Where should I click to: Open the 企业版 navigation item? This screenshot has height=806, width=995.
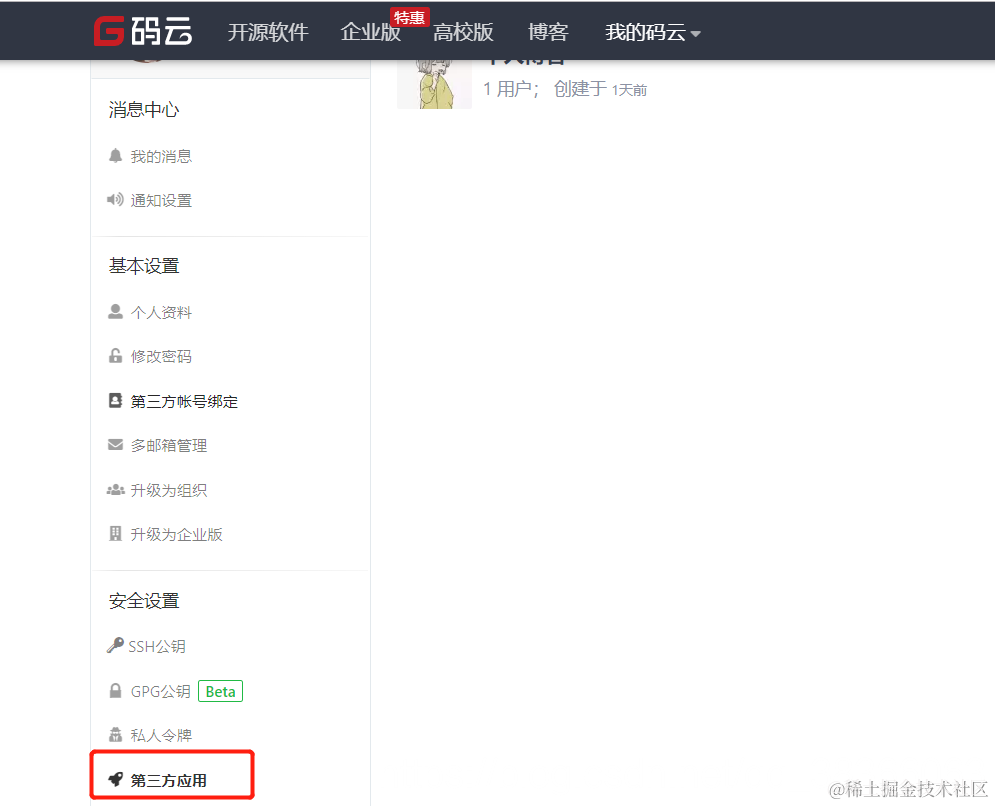(371, 32)
